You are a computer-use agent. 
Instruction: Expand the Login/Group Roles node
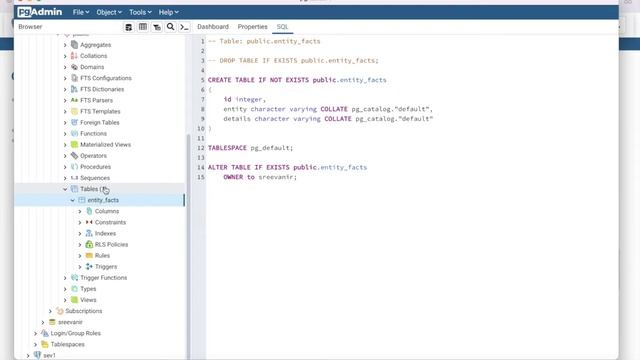point(36,333)
